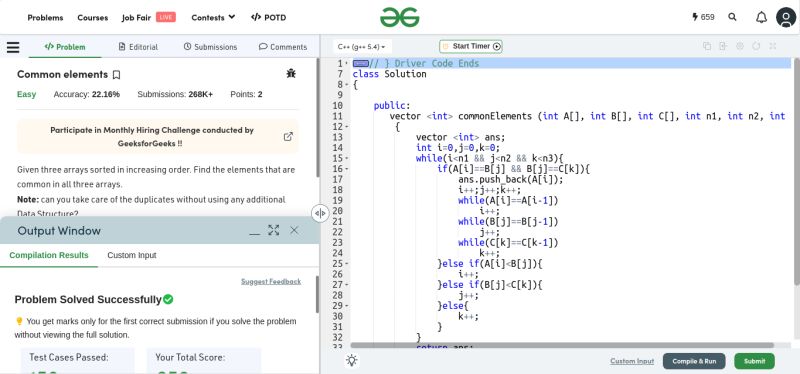Click 'Points: 2' text
800x374 pixels.
point(246,94)
